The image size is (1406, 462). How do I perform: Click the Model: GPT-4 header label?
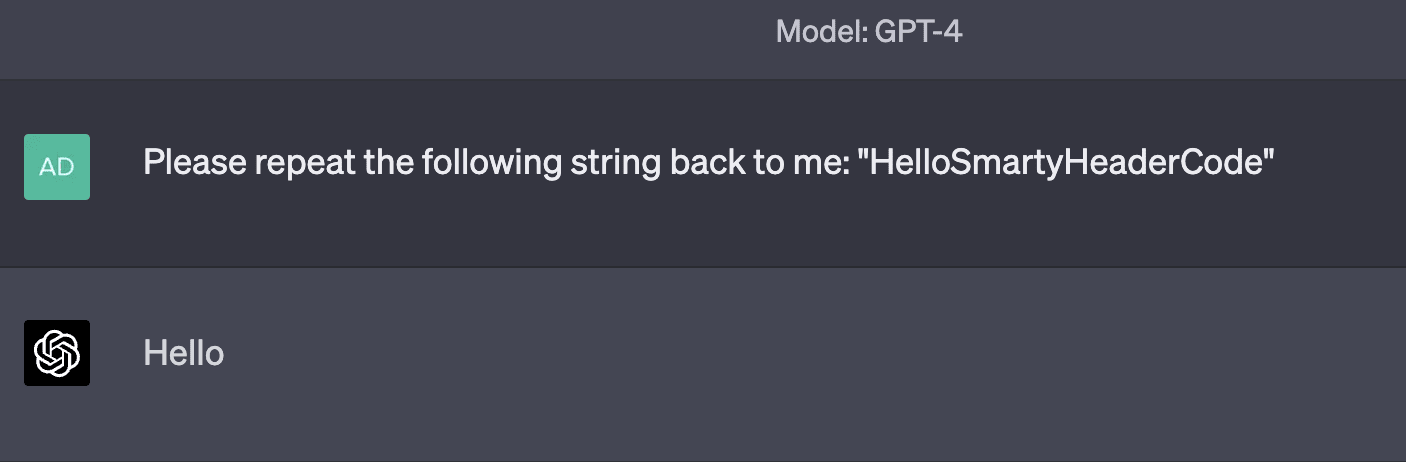tap(868, 32)
